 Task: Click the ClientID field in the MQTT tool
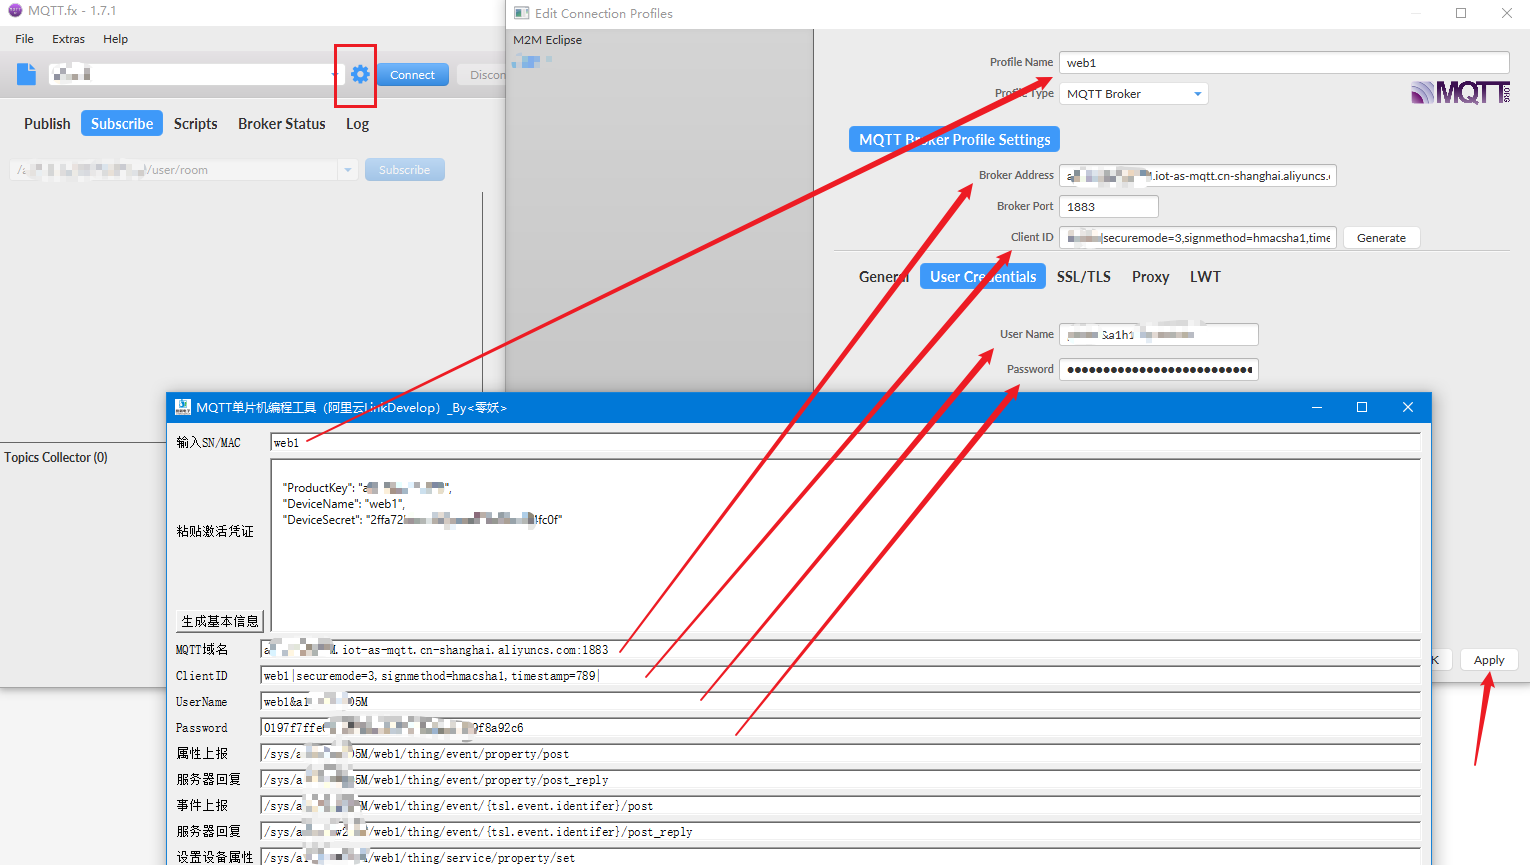pos(840,676)
